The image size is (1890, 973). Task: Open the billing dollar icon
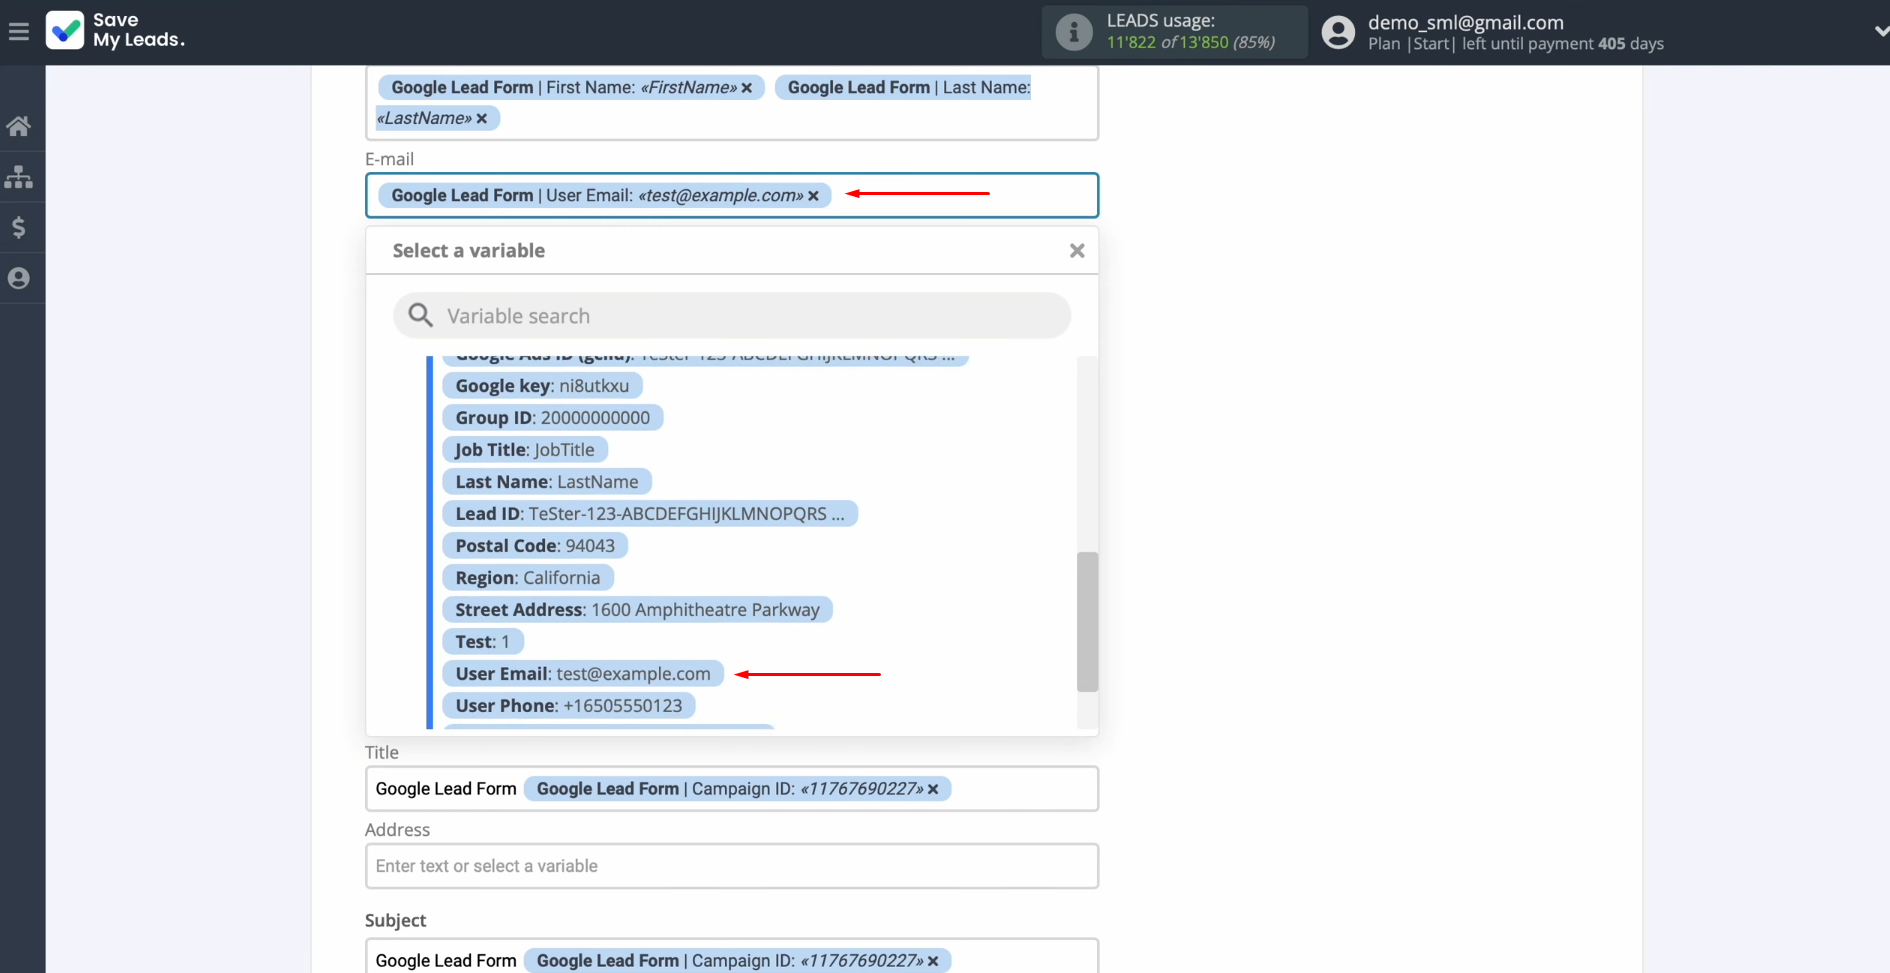click(18, 228)
